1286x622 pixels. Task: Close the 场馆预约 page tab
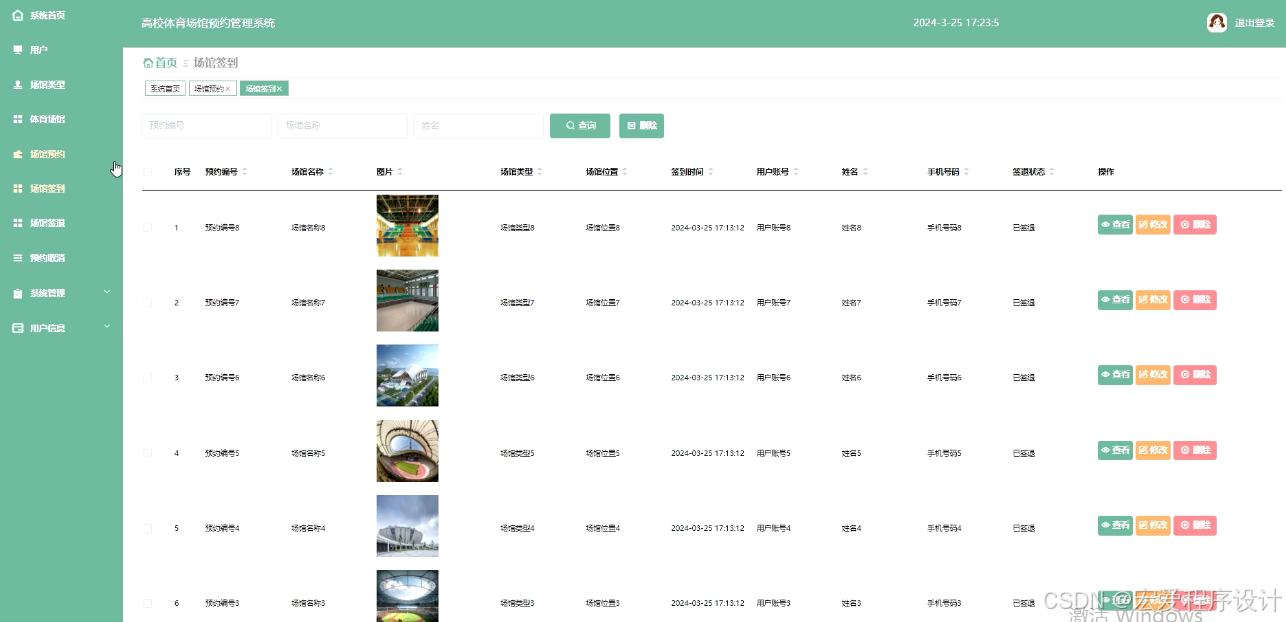[x=228, y=89]
